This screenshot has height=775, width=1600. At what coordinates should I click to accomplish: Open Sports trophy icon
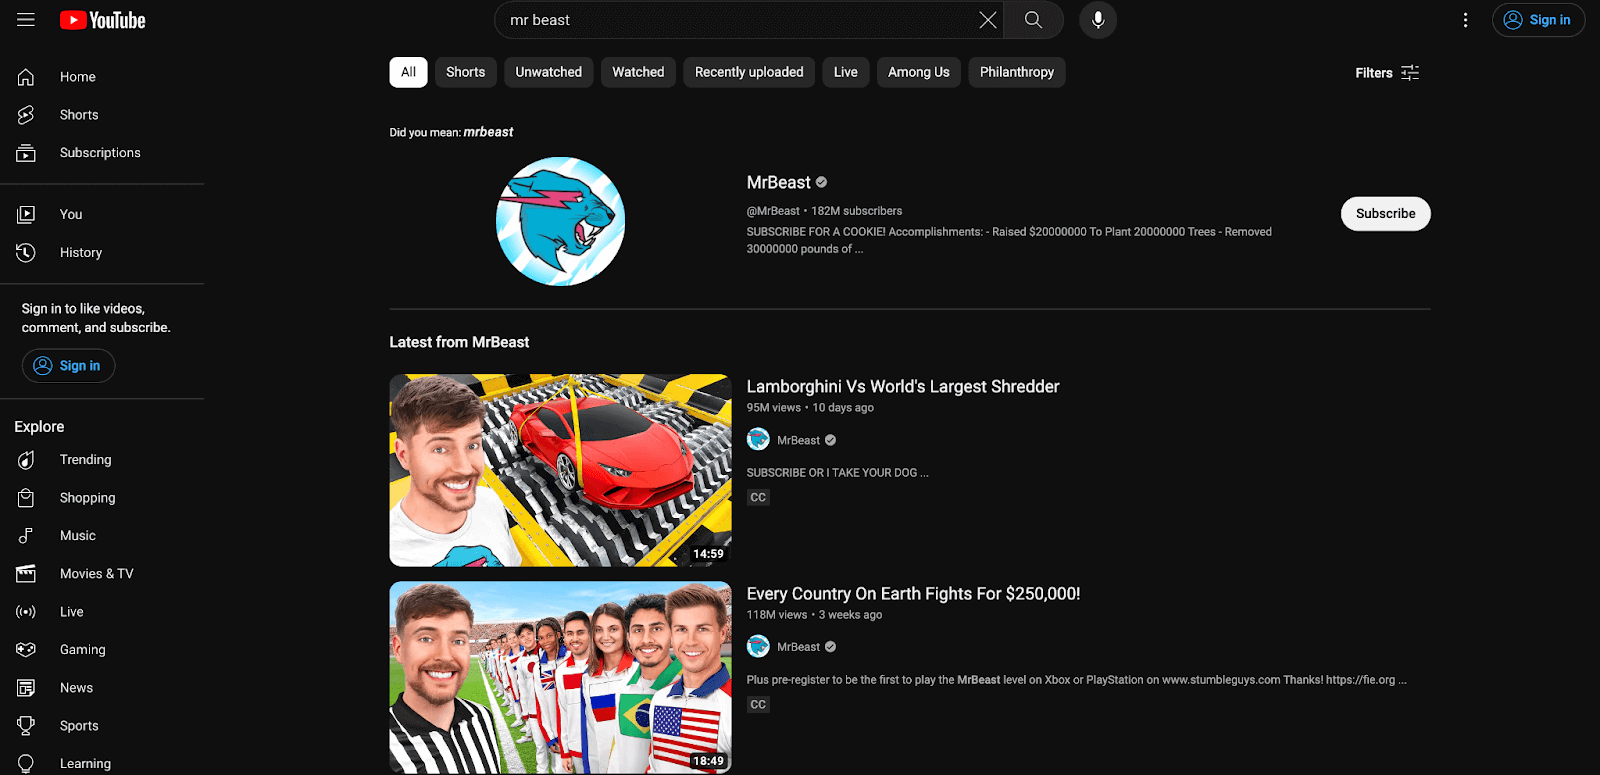point(26,726)
